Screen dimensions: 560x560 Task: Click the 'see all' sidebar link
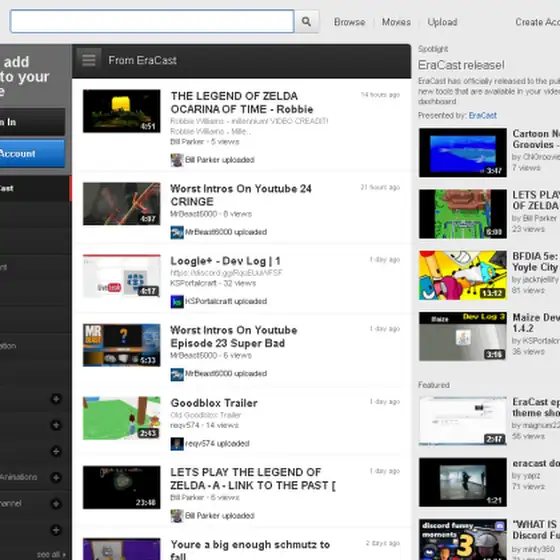coord(51,554)
